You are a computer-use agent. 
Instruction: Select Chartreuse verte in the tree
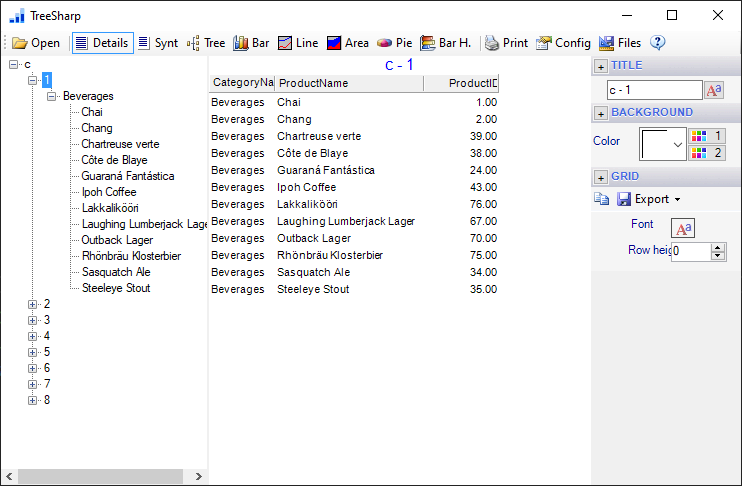pos(120,144)
